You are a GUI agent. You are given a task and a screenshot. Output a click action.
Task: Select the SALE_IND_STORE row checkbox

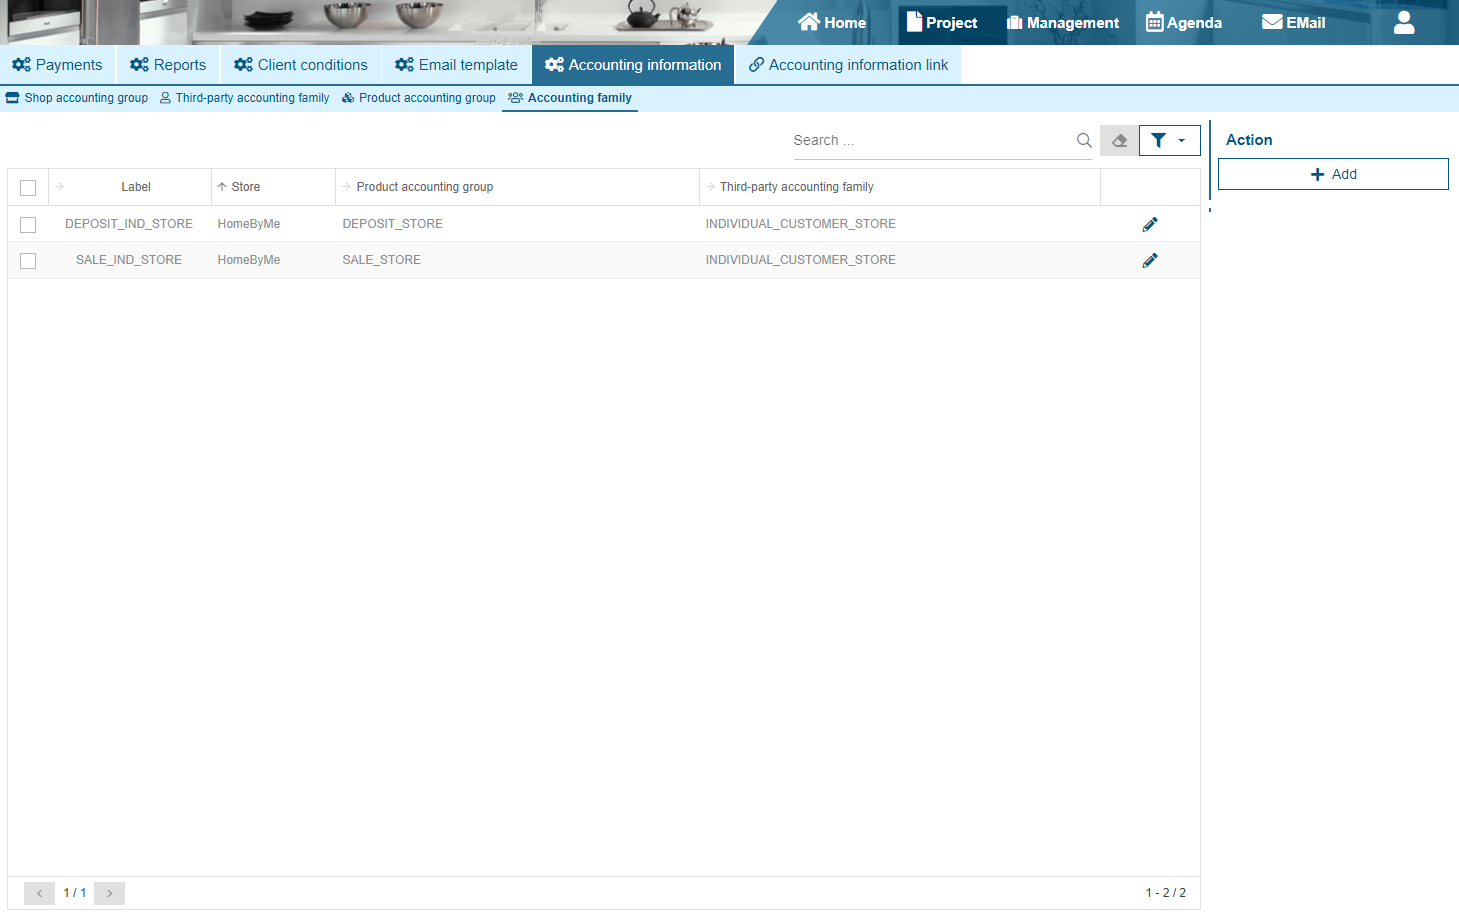pos(28,261)
